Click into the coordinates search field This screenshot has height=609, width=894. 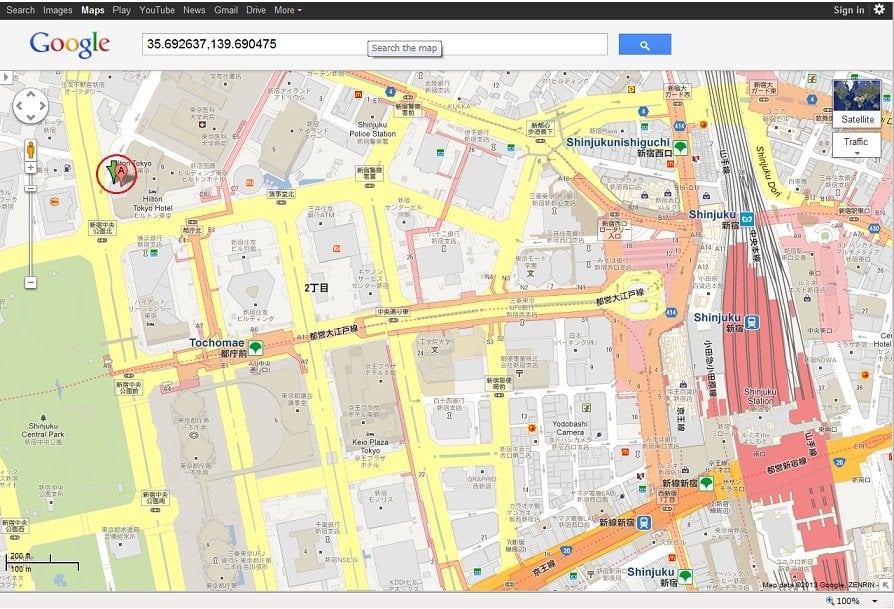point(375,44)
